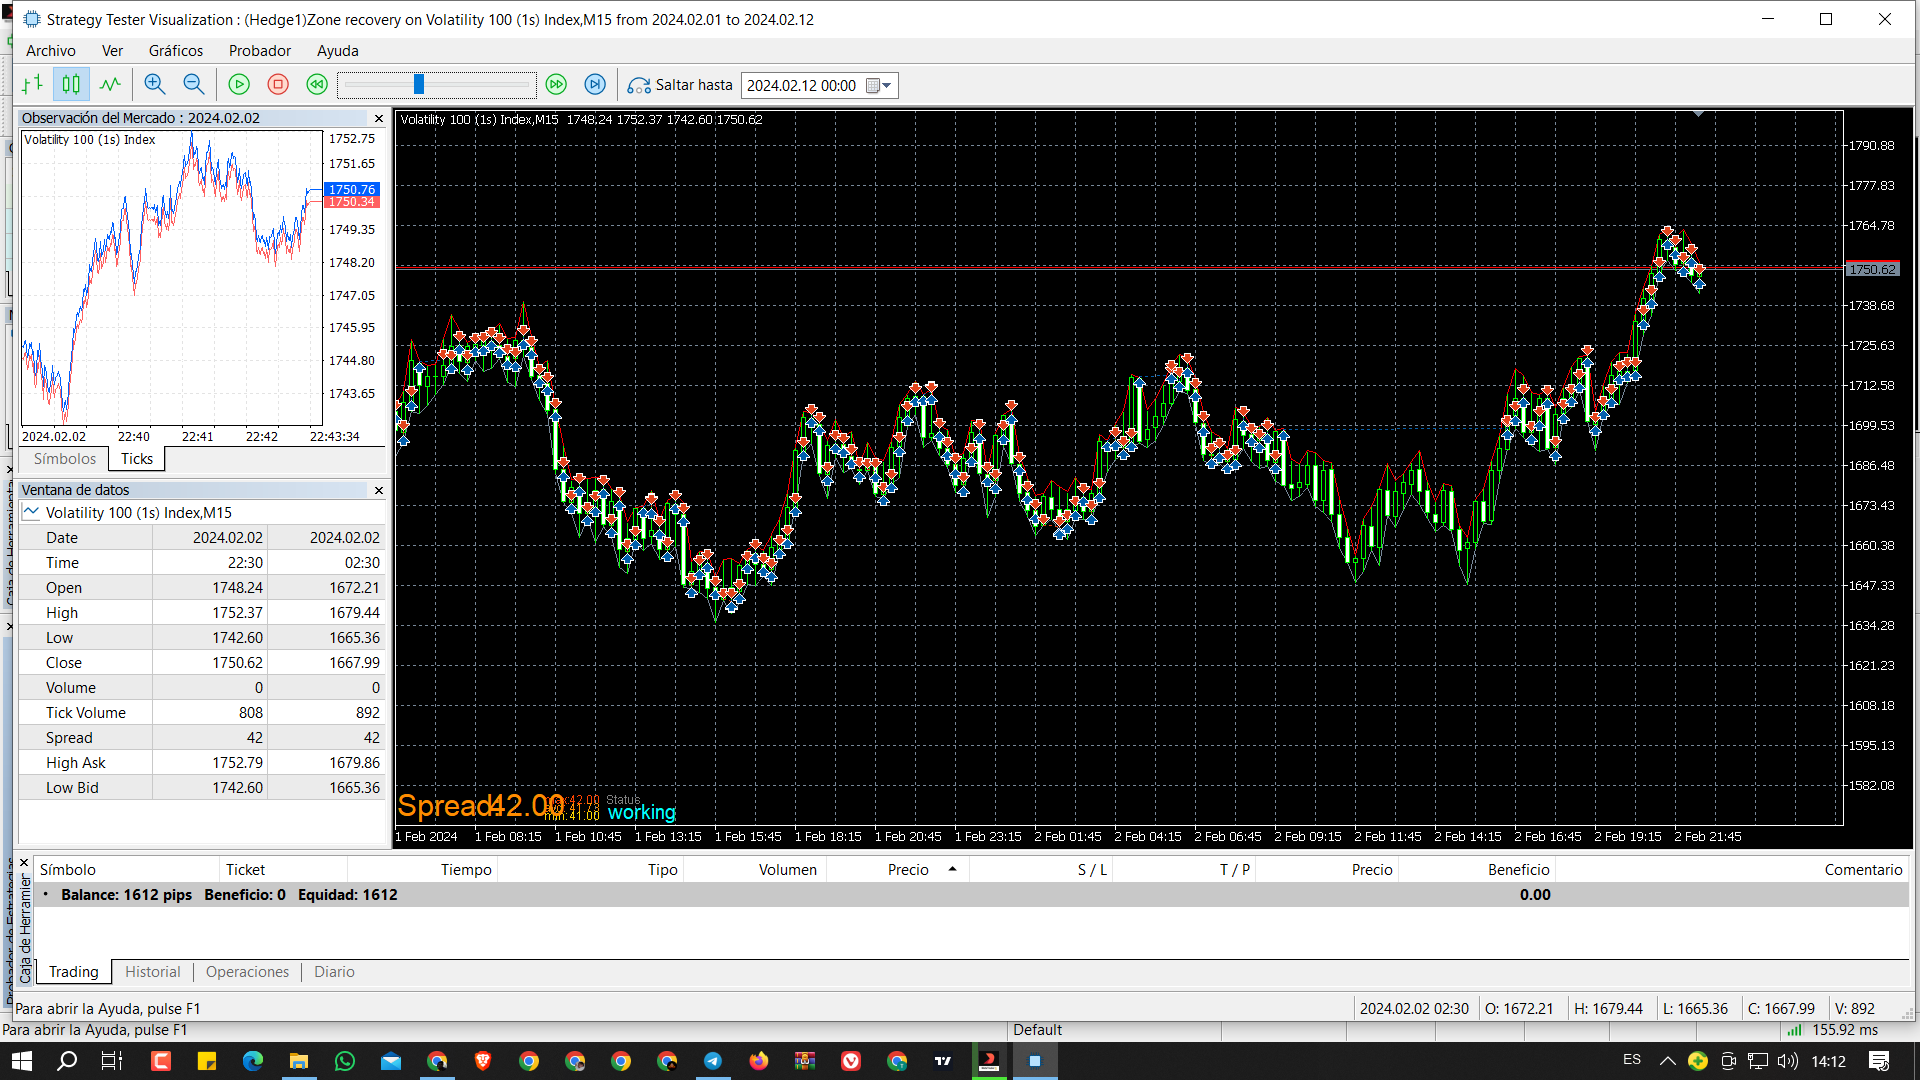Screen dimensions: 1920x1080
Task: Open WinRAR from the taskbar
Action: pos(805,1061)
